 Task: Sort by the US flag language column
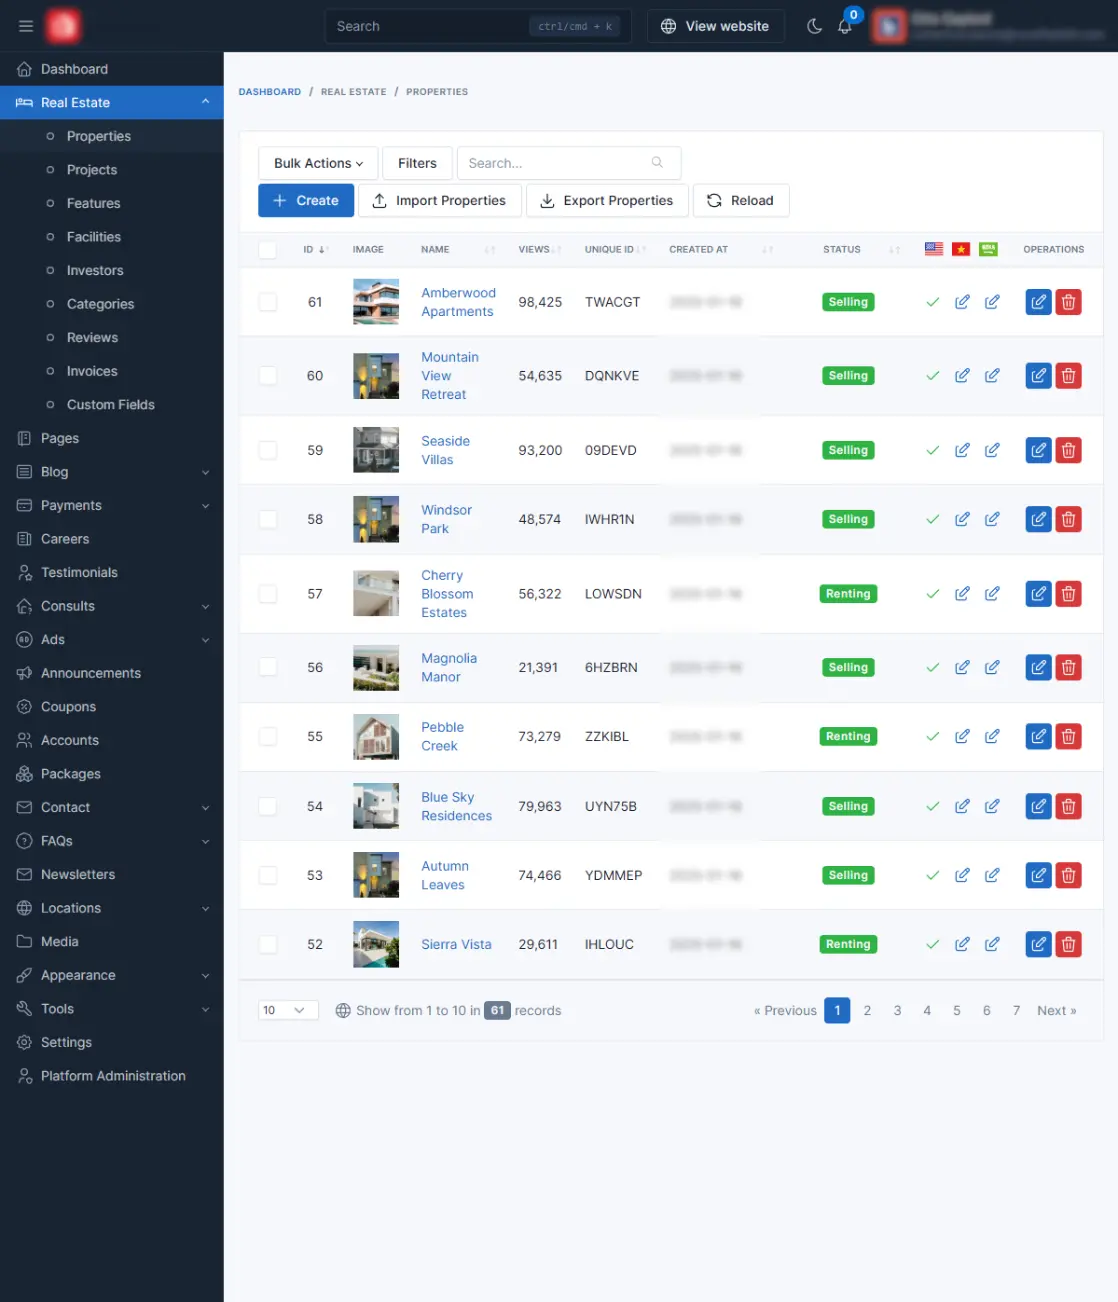[934, 249]
